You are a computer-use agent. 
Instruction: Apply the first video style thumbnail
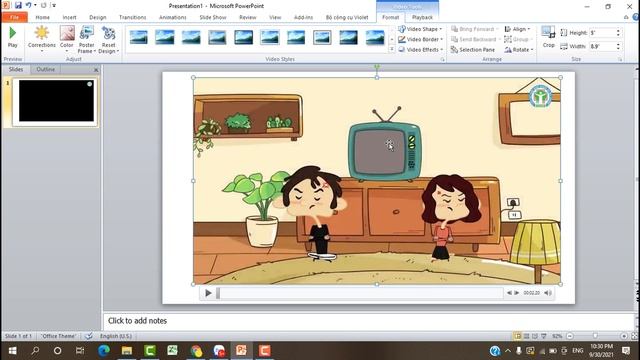(138, 38)
